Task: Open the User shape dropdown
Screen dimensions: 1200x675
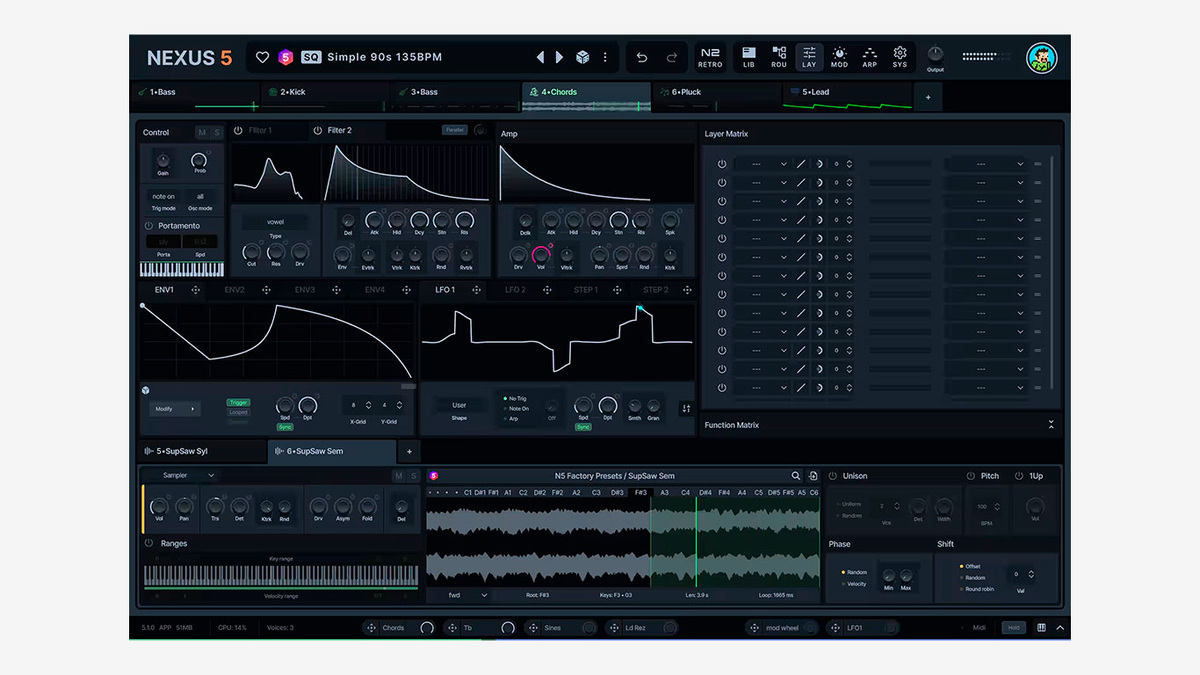Action: pyautogui.click(x=459, y=405)
